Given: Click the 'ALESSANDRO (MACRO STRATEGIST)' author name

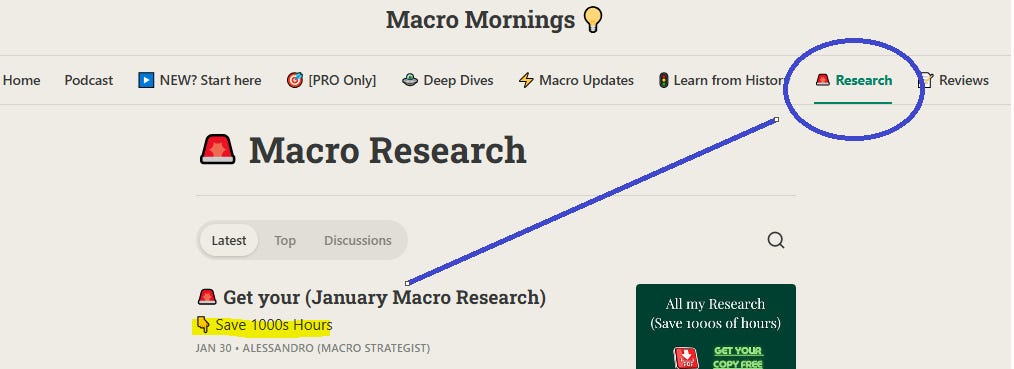Looking at the screenshot, I should (336, 348).
